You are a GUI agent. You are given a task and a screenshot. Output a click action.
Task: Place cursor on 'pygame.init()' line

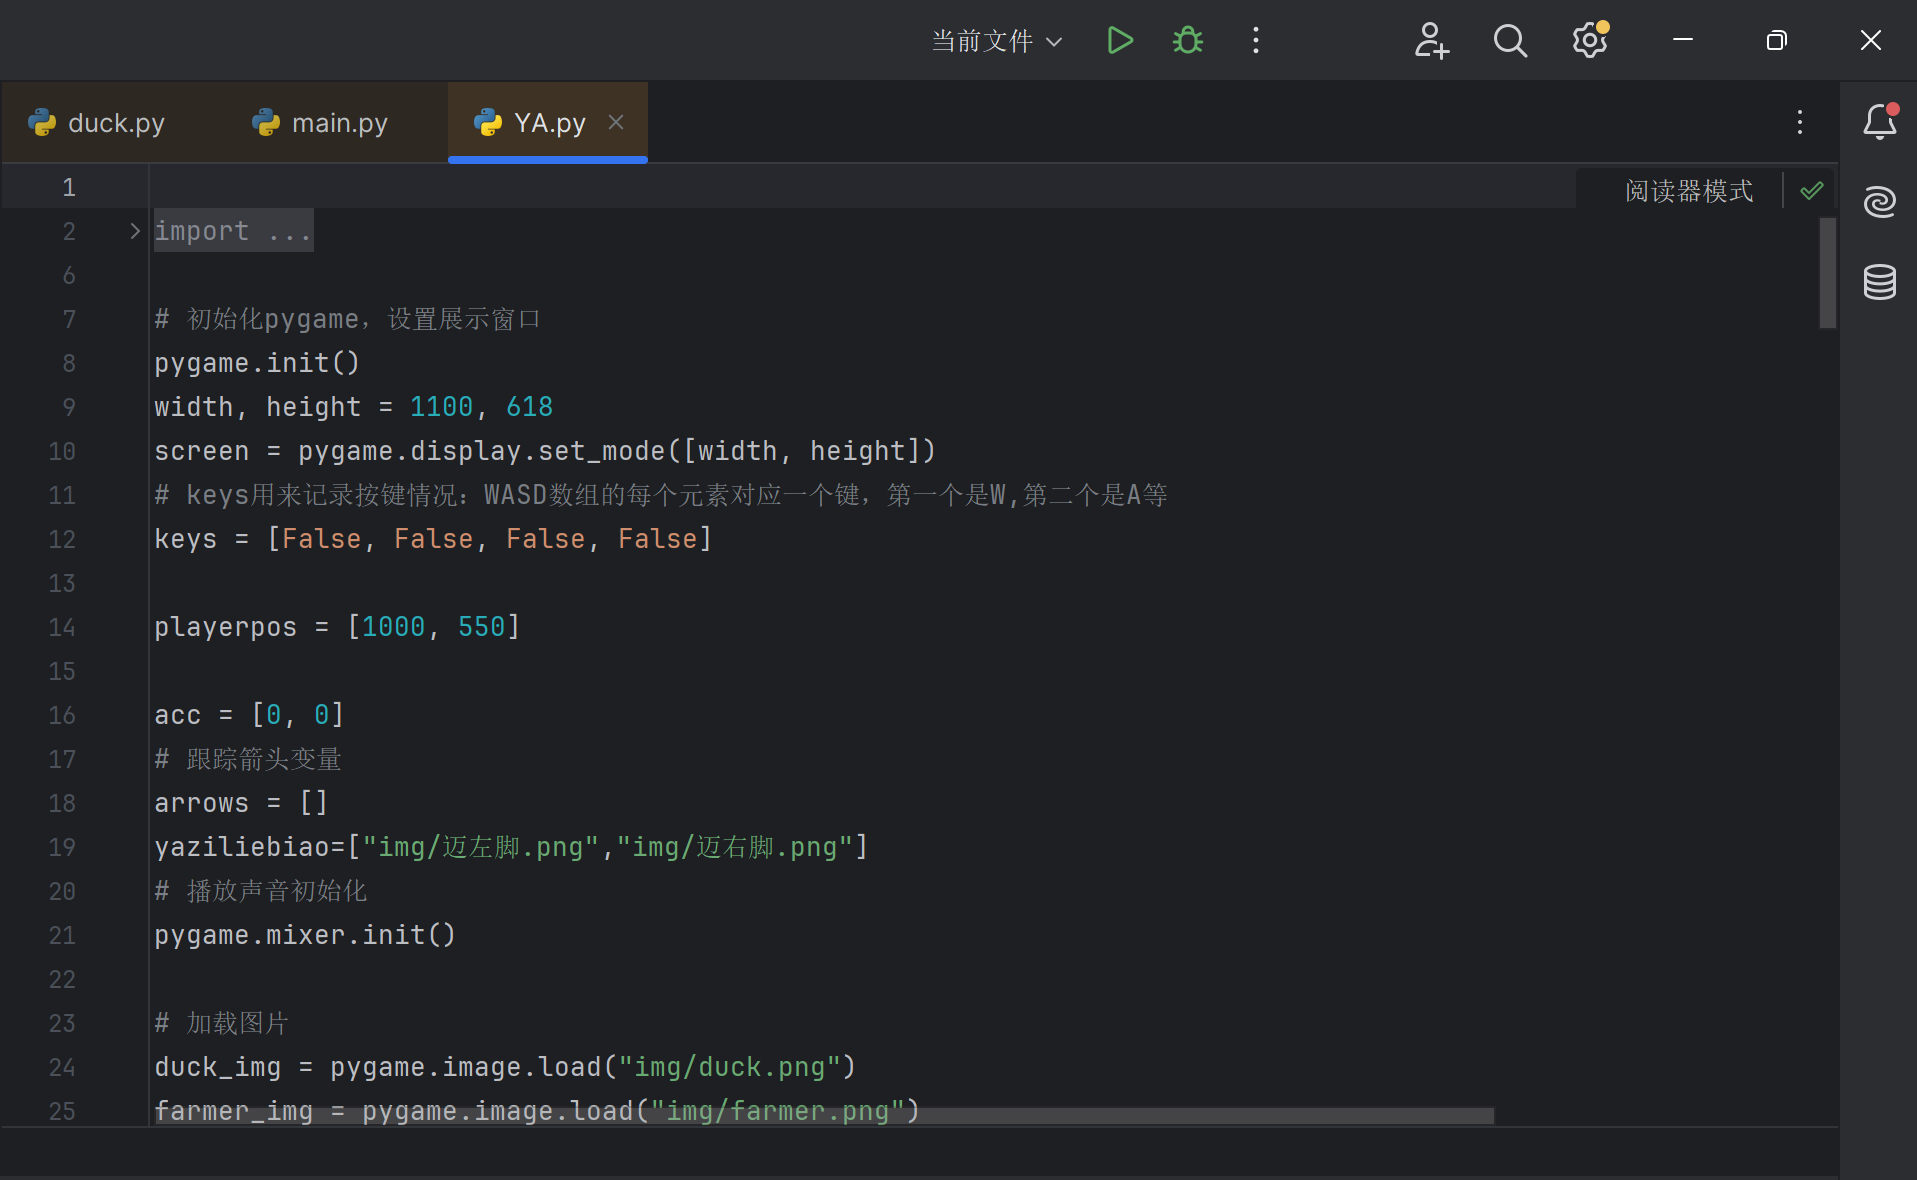257,363
